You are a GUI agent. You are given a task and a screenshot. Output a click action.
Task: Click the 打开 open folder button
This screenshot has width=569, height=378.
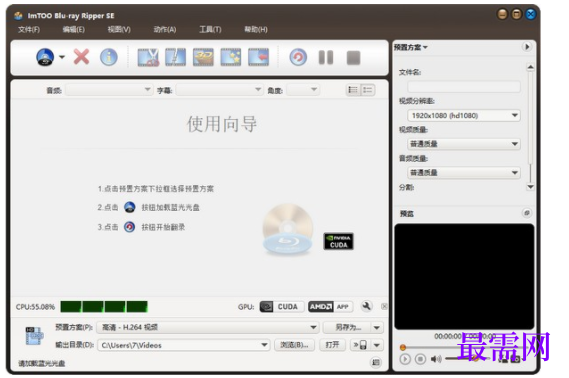tap(332, 345)
